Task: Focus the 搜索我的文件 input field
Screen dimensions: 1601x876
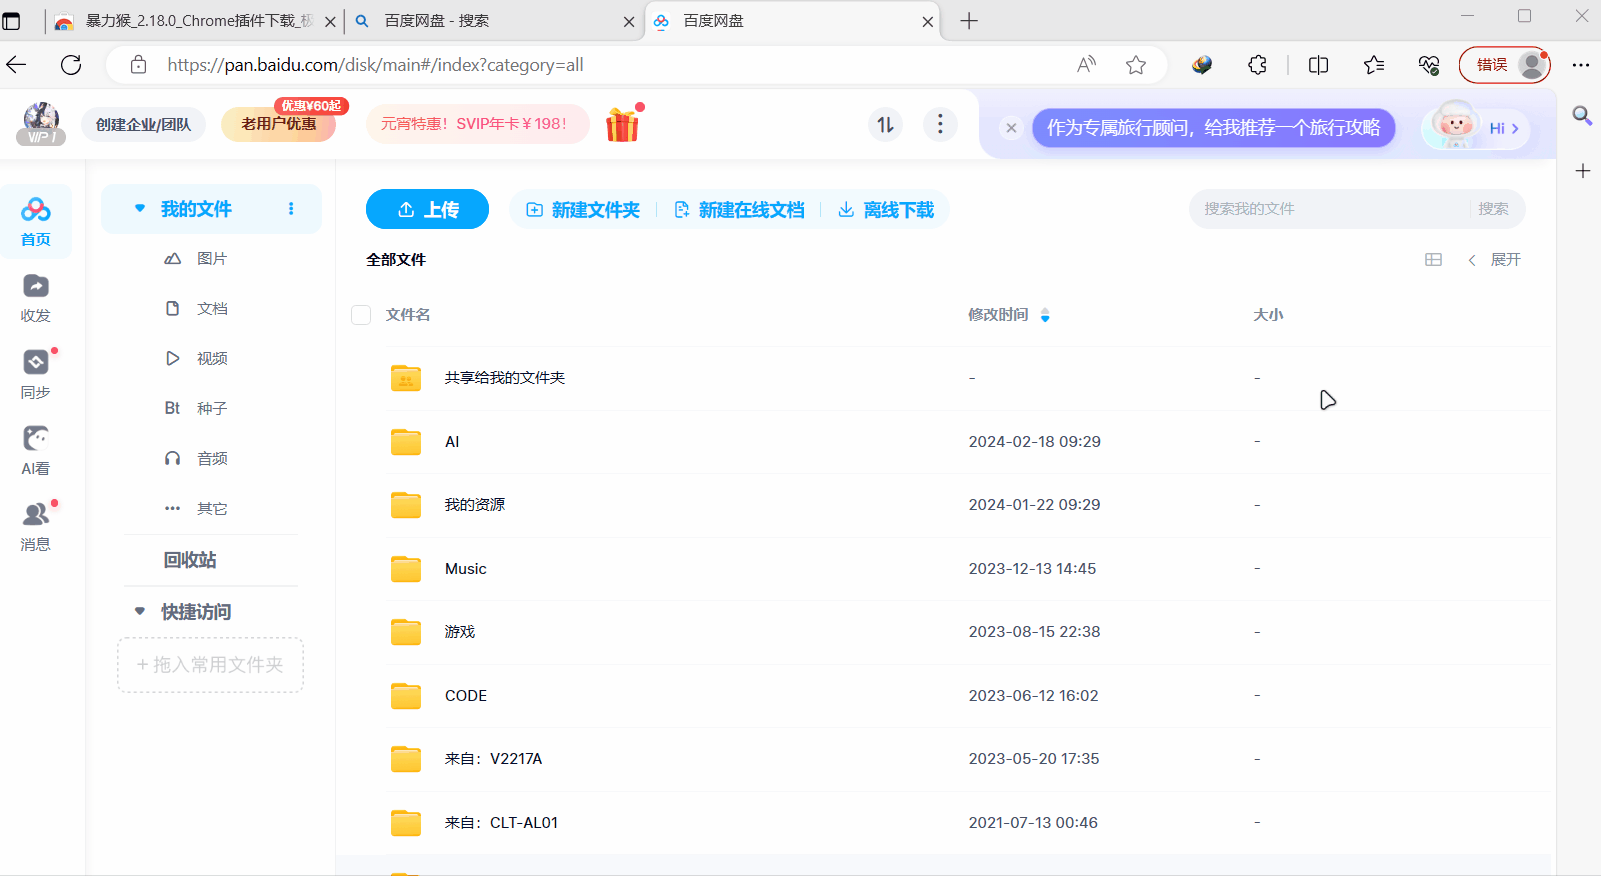Action: (x=1330, y=209)
